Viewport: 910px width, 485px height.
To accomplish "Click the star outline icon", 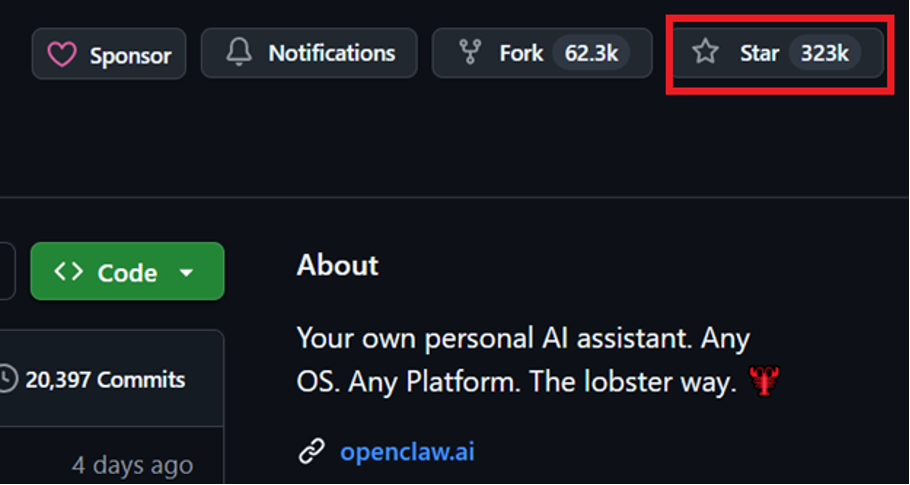I will pyautogui.click(x=706, y=53).
